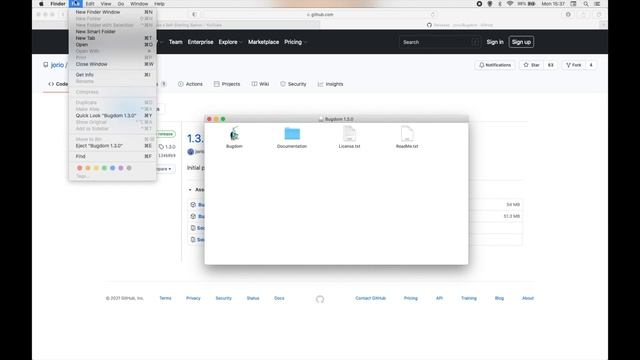Apply the blue tag color
The height and width of the screenshot is (360, 640).
click(x=113, y=168)
